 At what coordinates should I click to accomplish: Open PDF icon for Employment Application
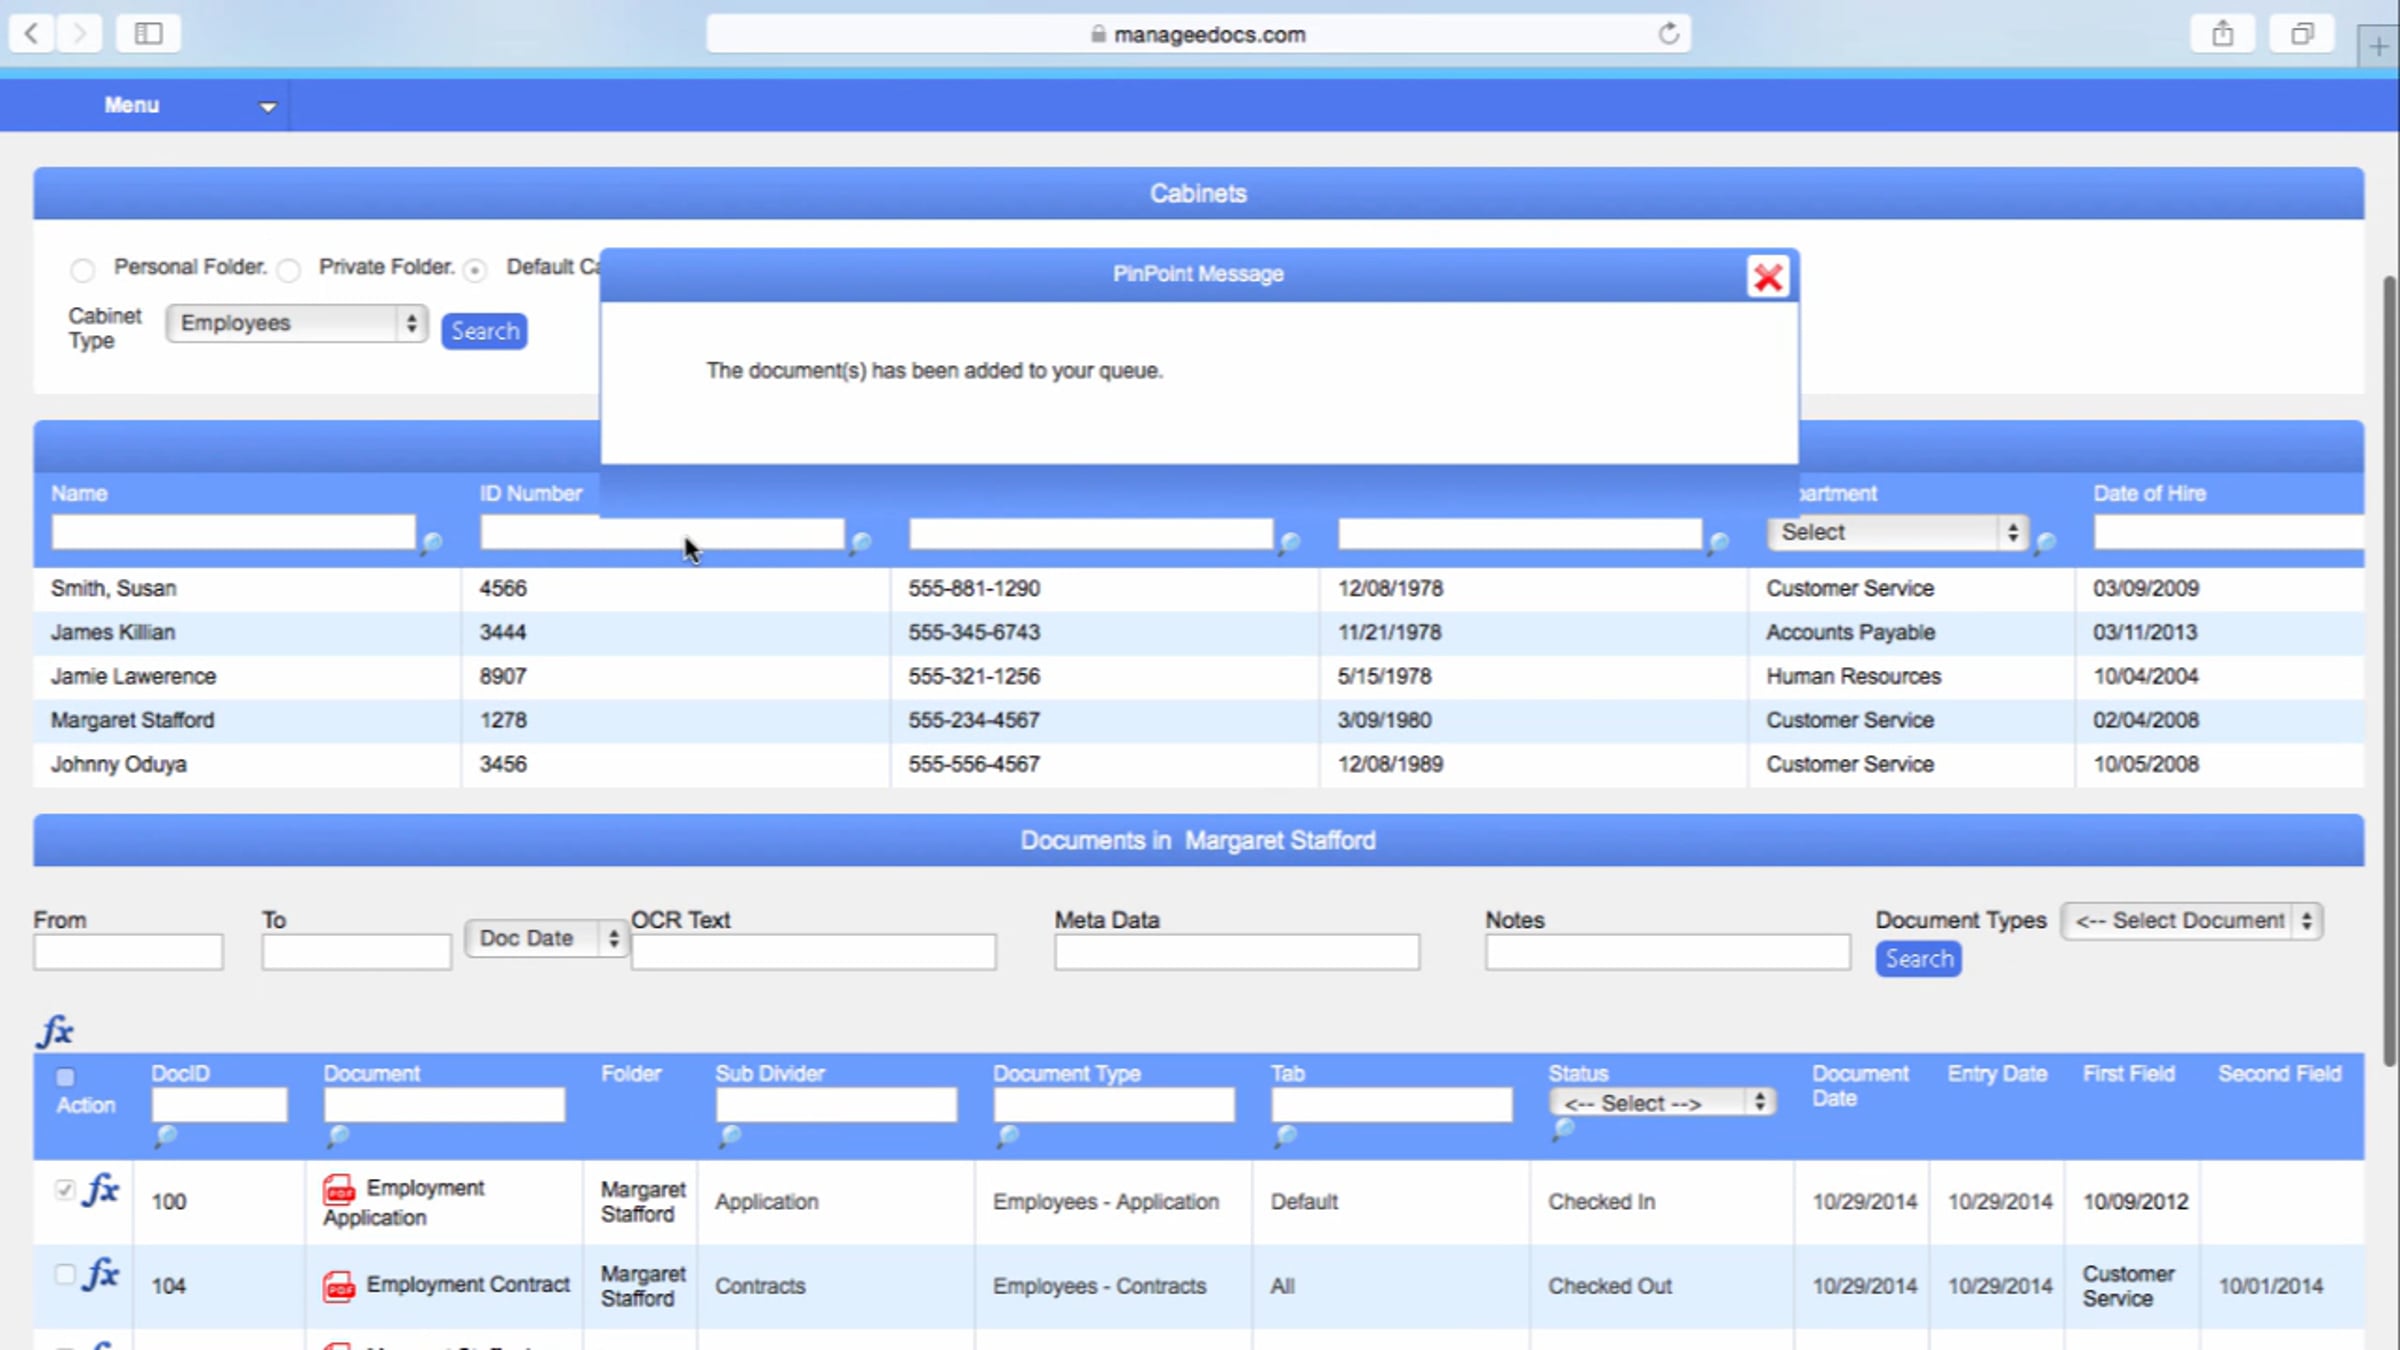pos(339,1190)
